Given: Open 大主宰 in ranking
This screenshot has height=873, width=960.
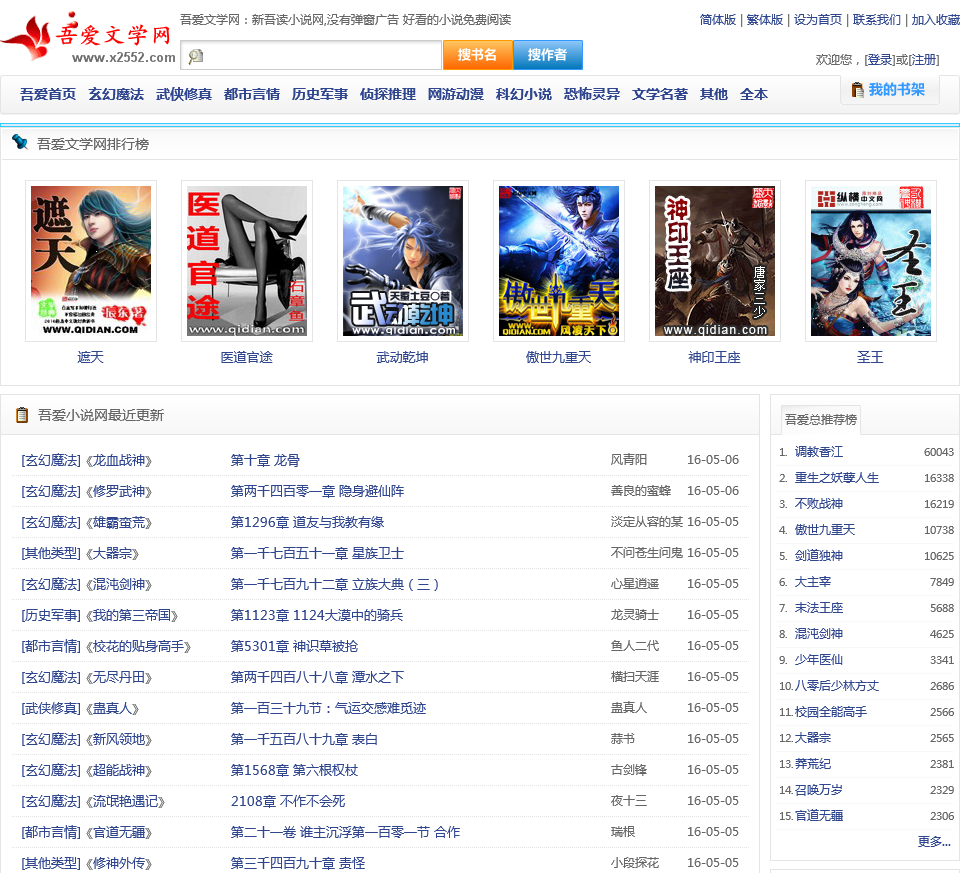Looking at the screenshot, I should click(812, 582).
